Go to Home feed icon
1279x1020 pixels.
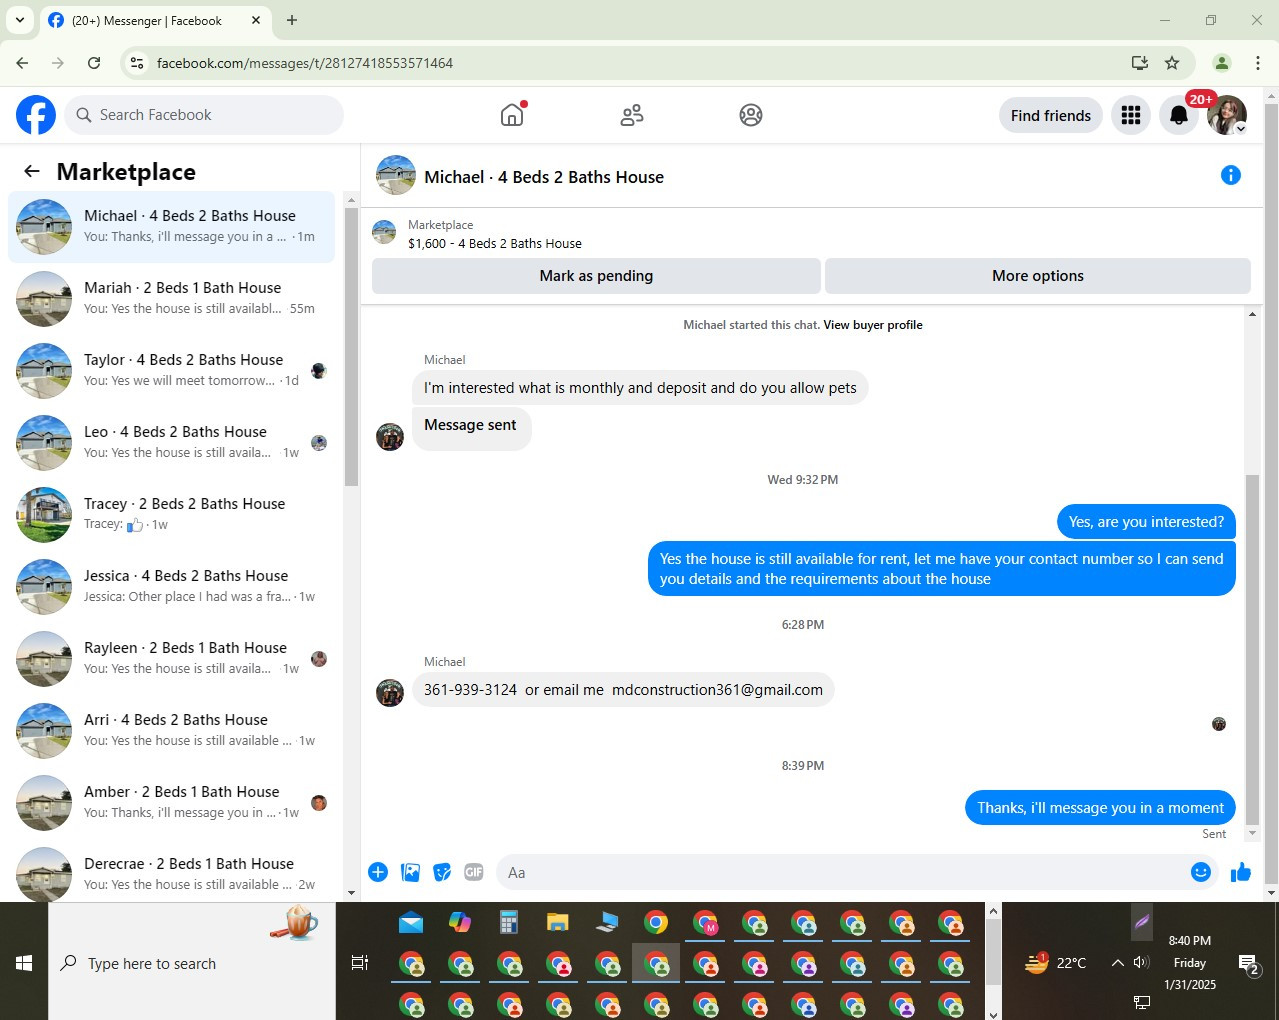(512, 115)
